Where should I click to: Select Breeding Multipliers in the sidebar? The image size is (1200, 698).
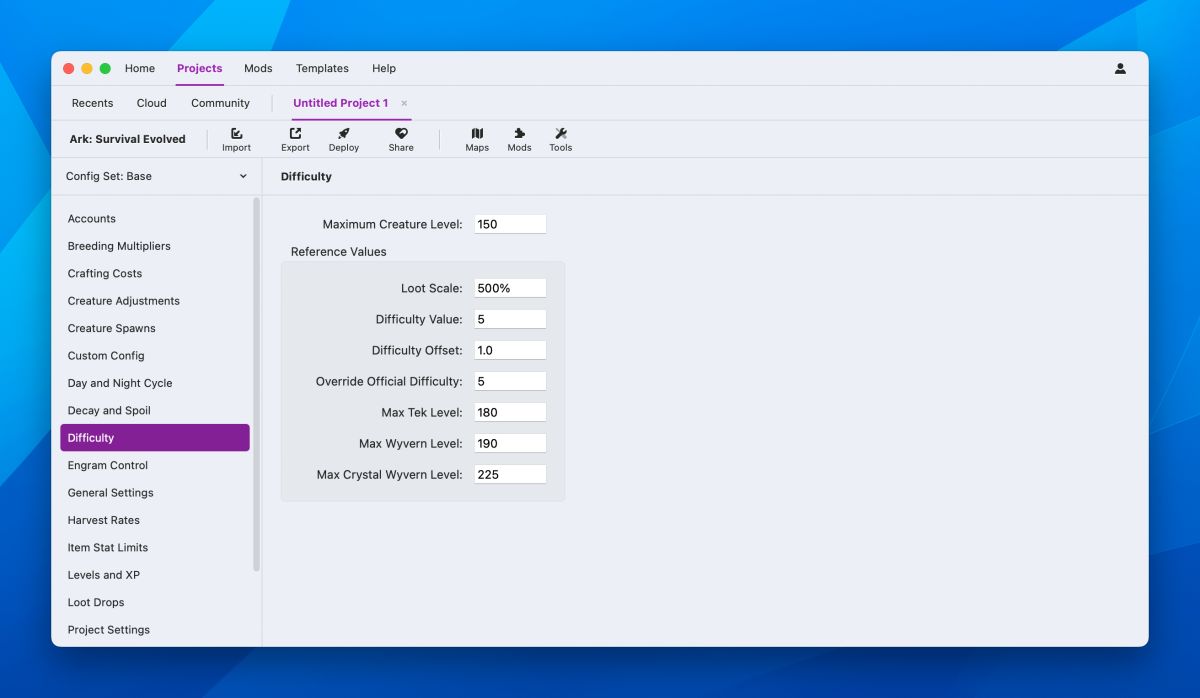point(155,246)
